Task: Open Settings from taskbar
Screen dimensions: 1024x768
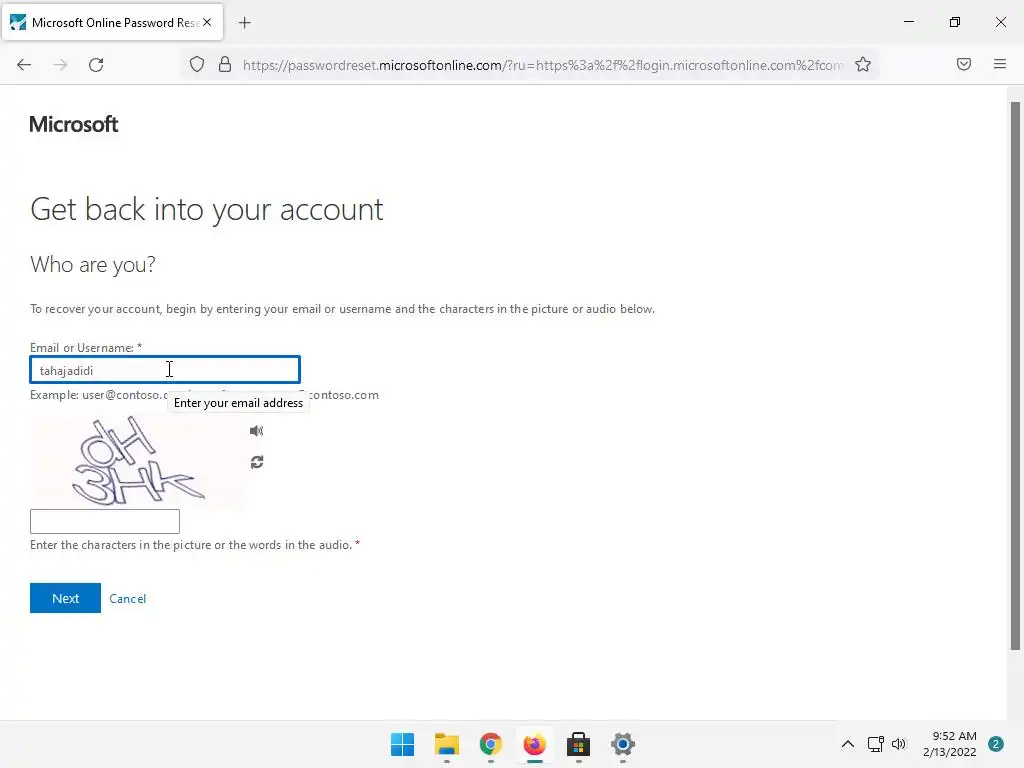Action: click(622, 744)
